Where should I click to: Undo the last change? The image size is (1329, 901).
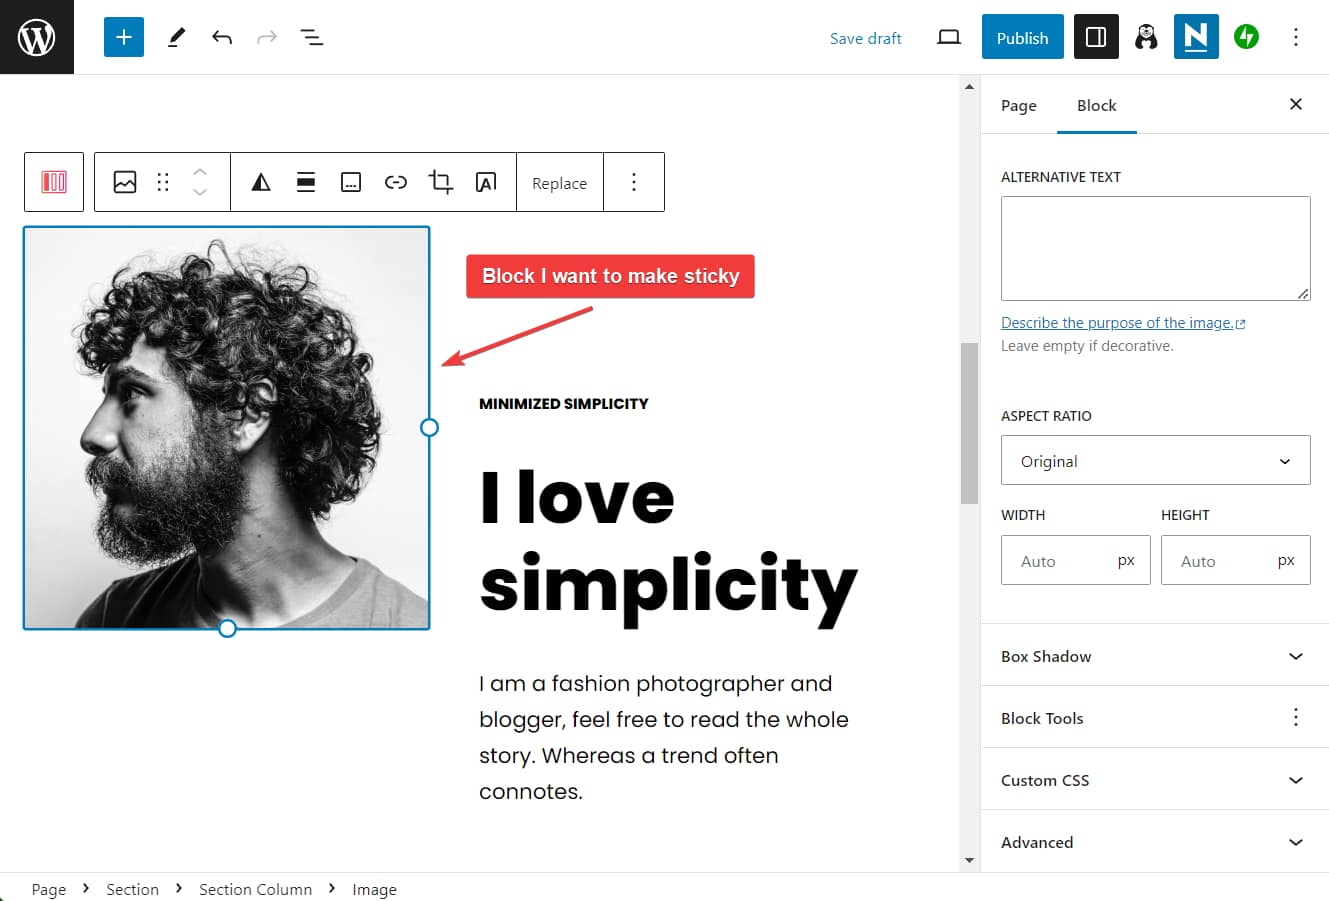221,37
